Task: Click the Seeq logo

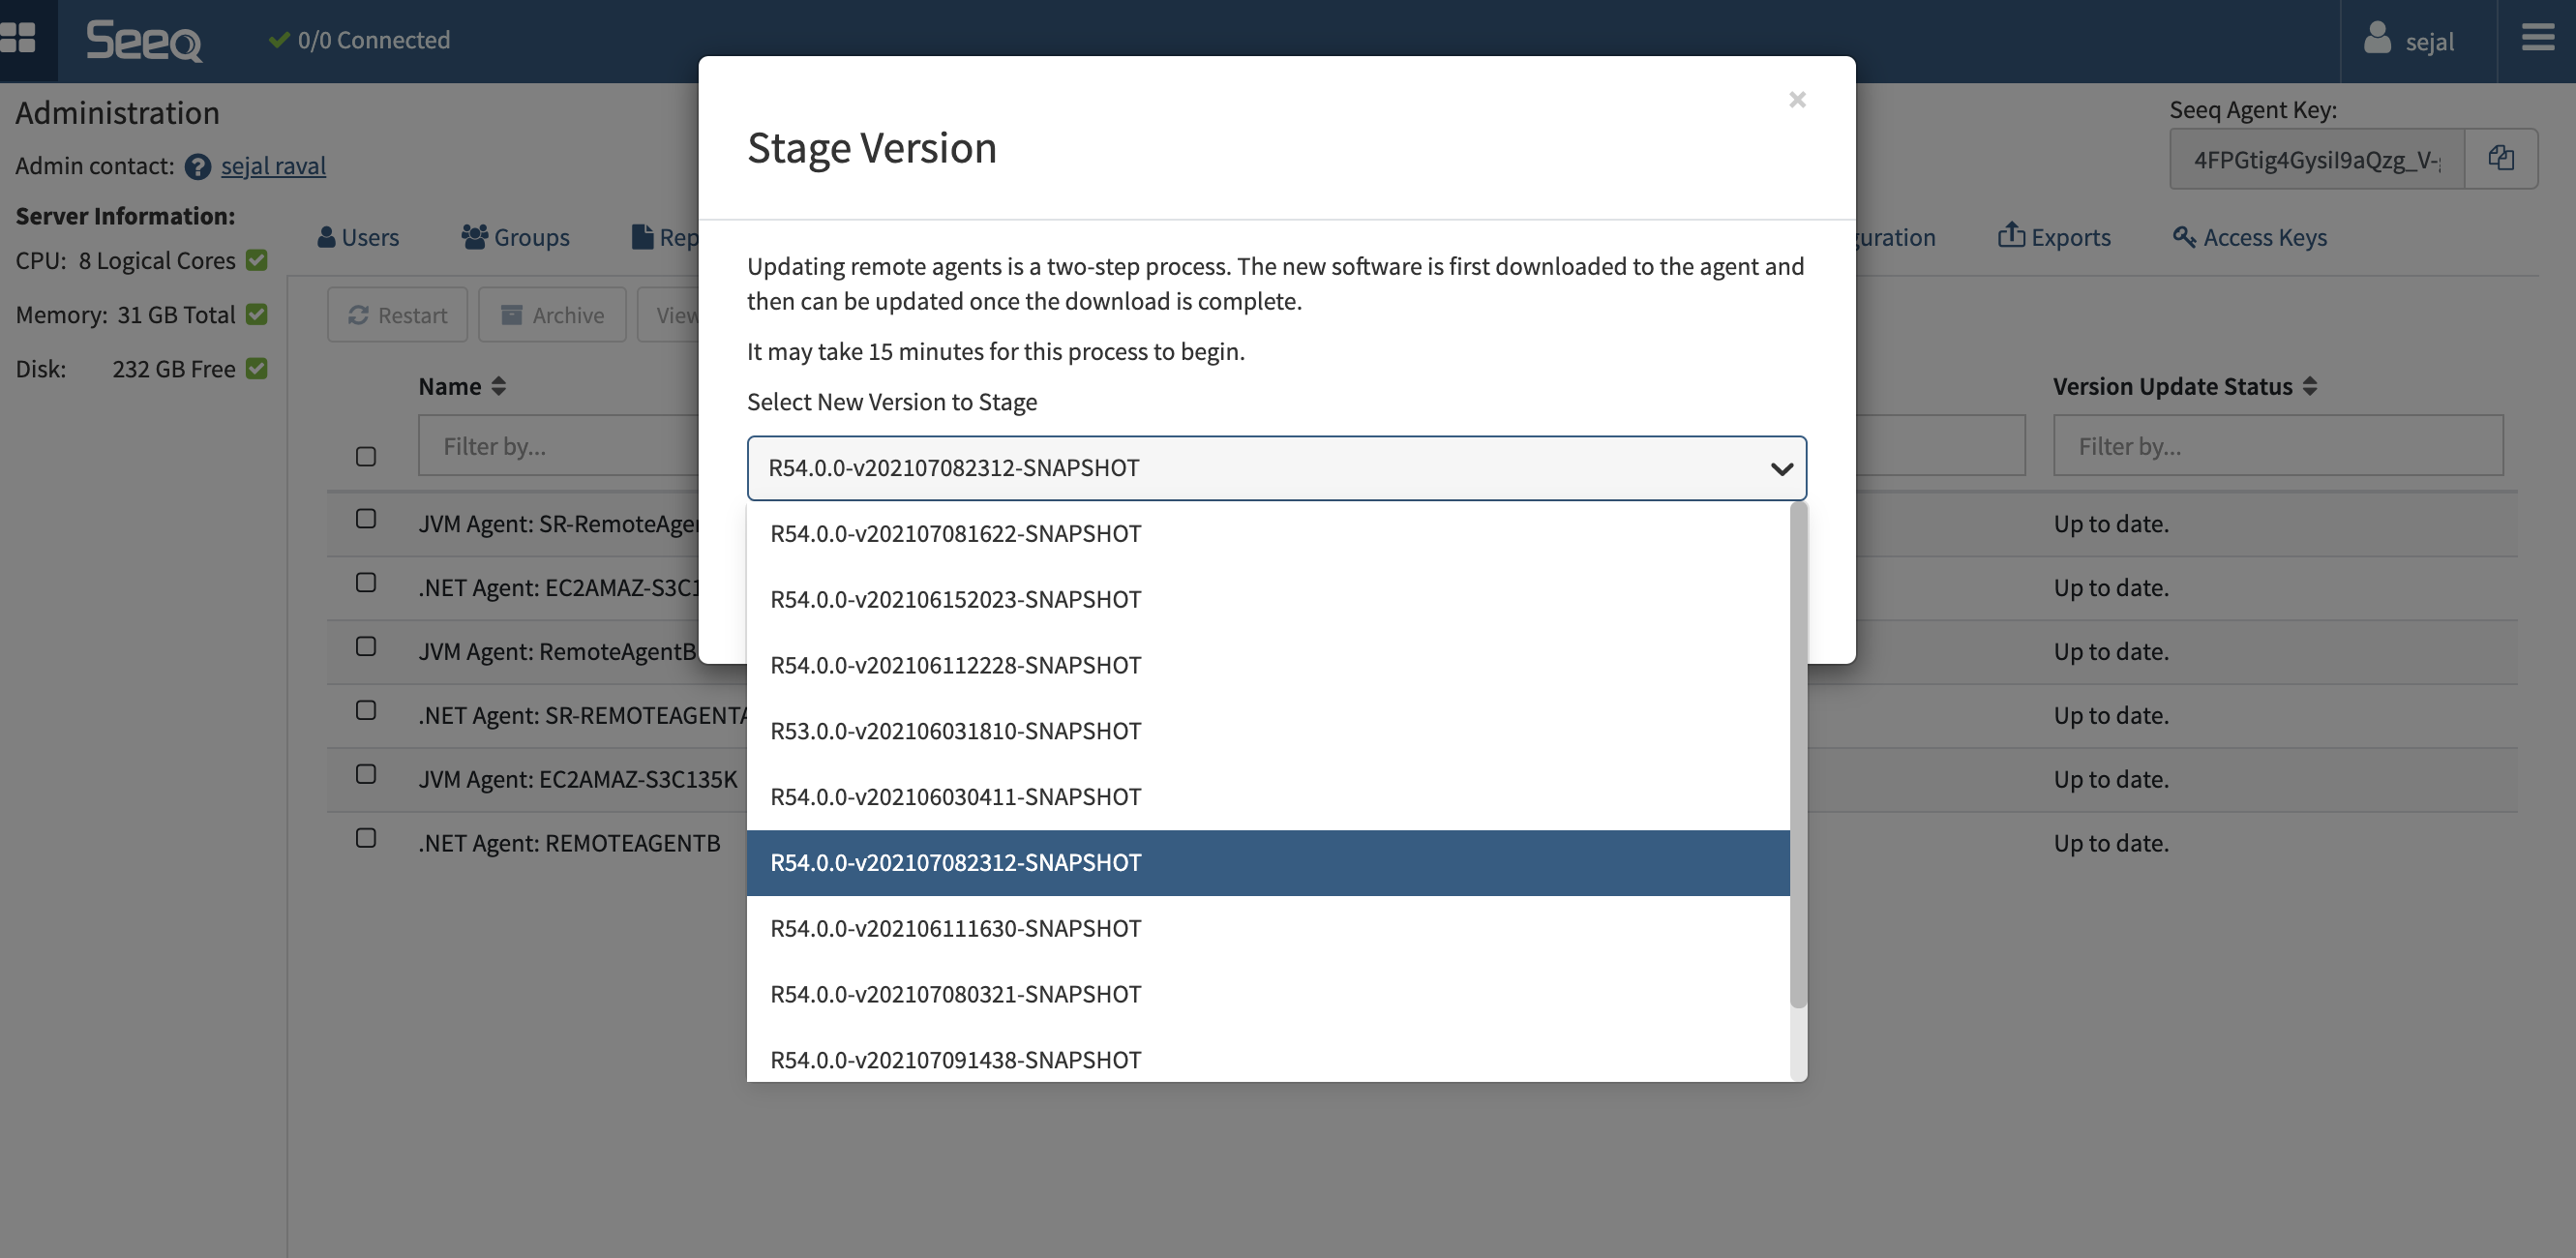Action: pyautogui.click(x=143, y=41)
